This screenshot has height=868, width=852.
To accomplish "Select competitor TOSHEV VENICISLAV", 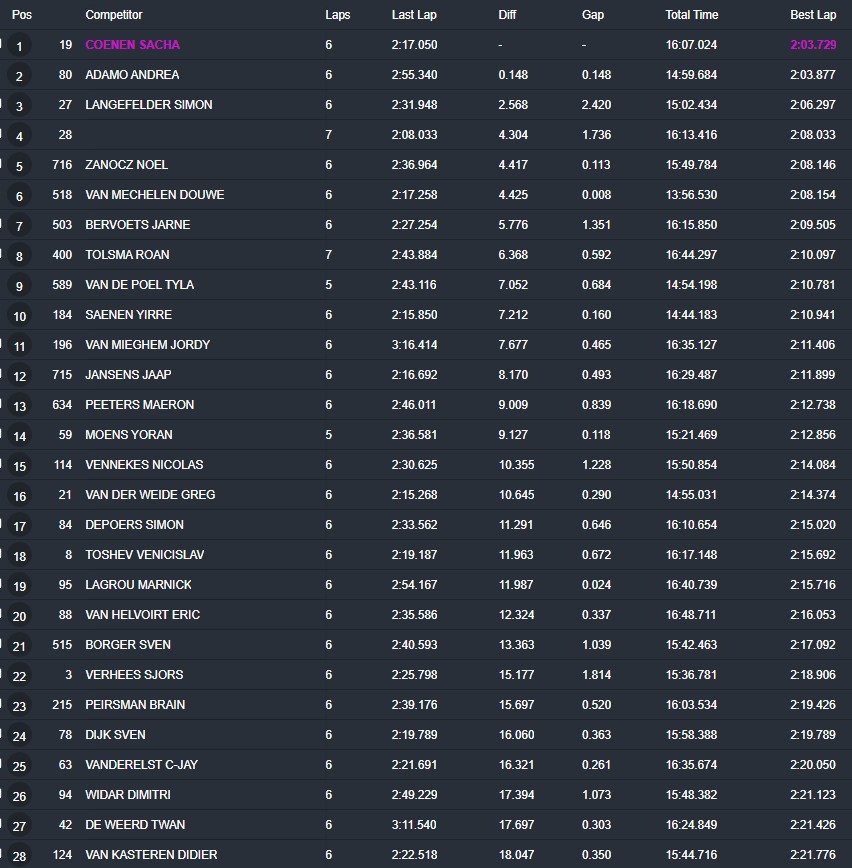I will (146, 555).
